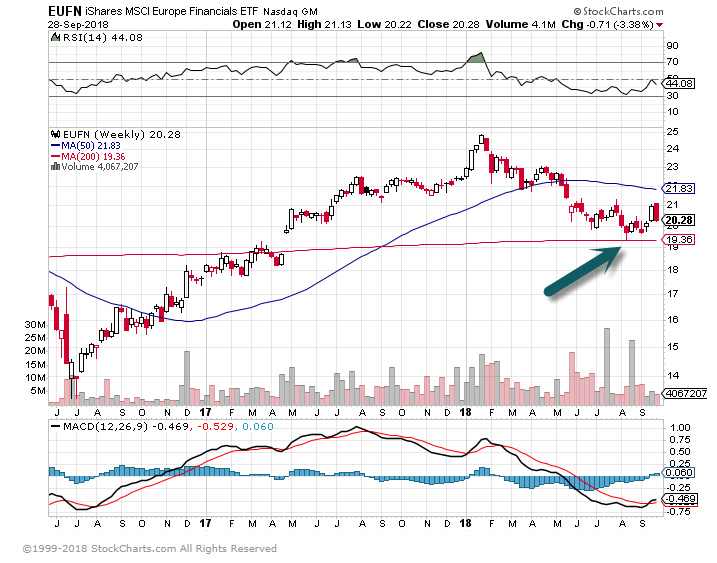Click the EUFN ticker symbol title
The width and height of the screenshot is (717, 563).
tap(65, 11)
